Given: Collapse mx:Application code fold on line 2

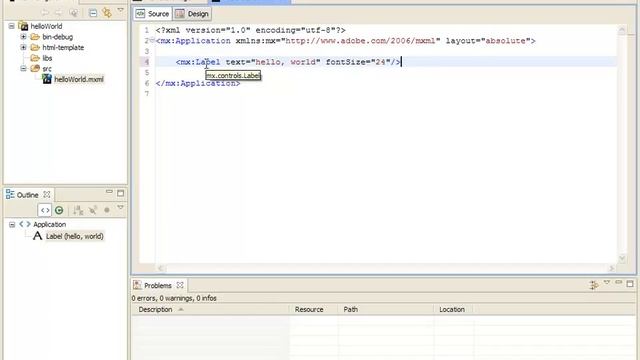Looking at the screenshot, I should [152, 40].
